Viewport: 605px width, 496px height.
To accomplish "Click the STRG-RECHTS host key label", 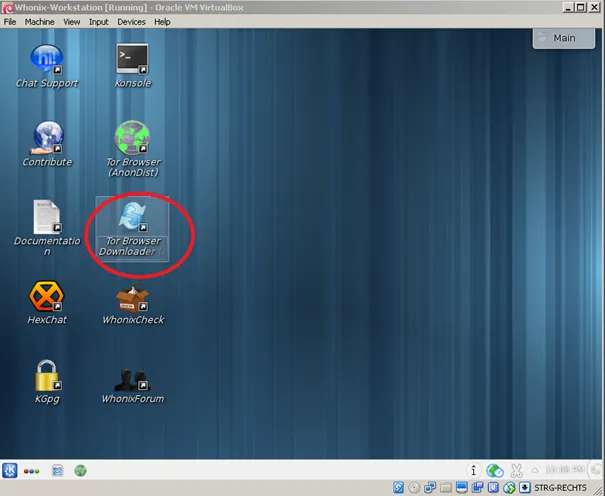I will (x=560, y=488).
